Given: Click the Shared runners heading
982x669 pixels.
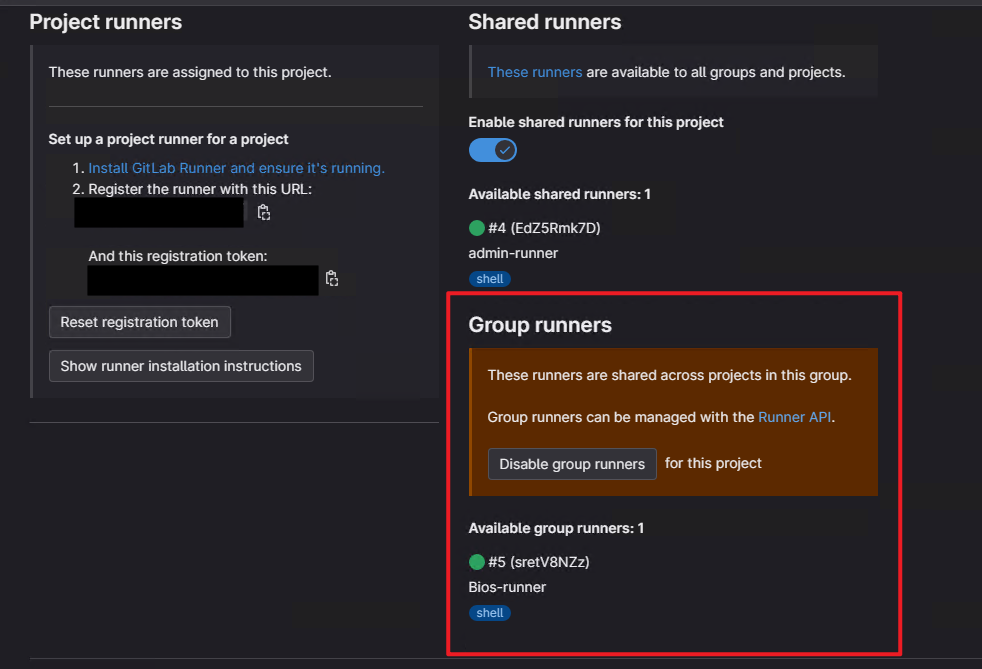Looking at the screenshot, I should tap(545, 22).
